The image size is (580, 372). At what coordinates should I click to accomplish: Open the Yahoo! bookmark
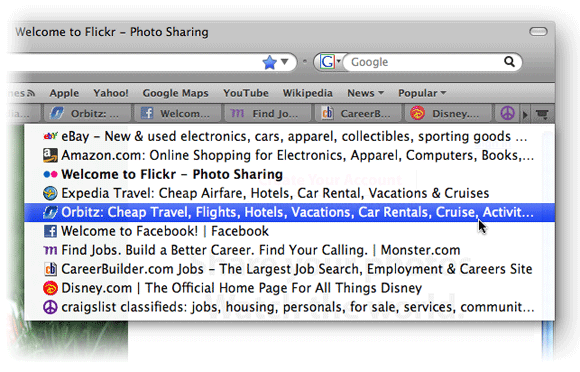(111, 93)
